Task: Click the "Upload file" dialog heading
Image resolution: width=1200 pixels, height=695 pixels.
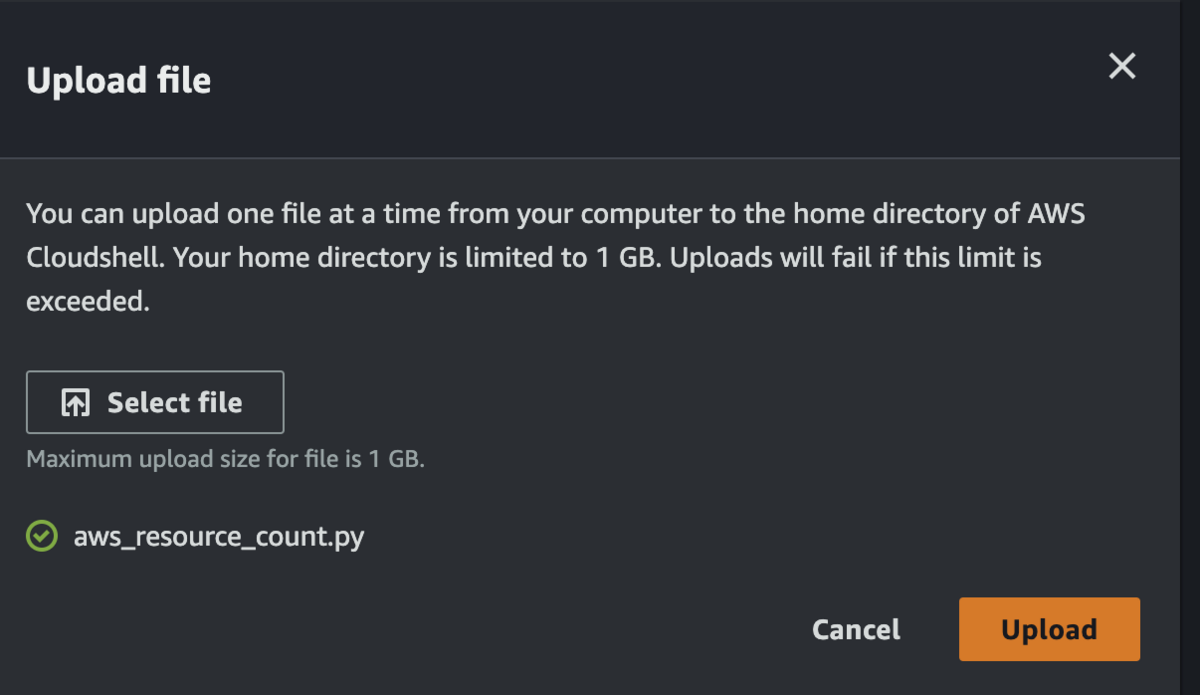Action: 119,80
